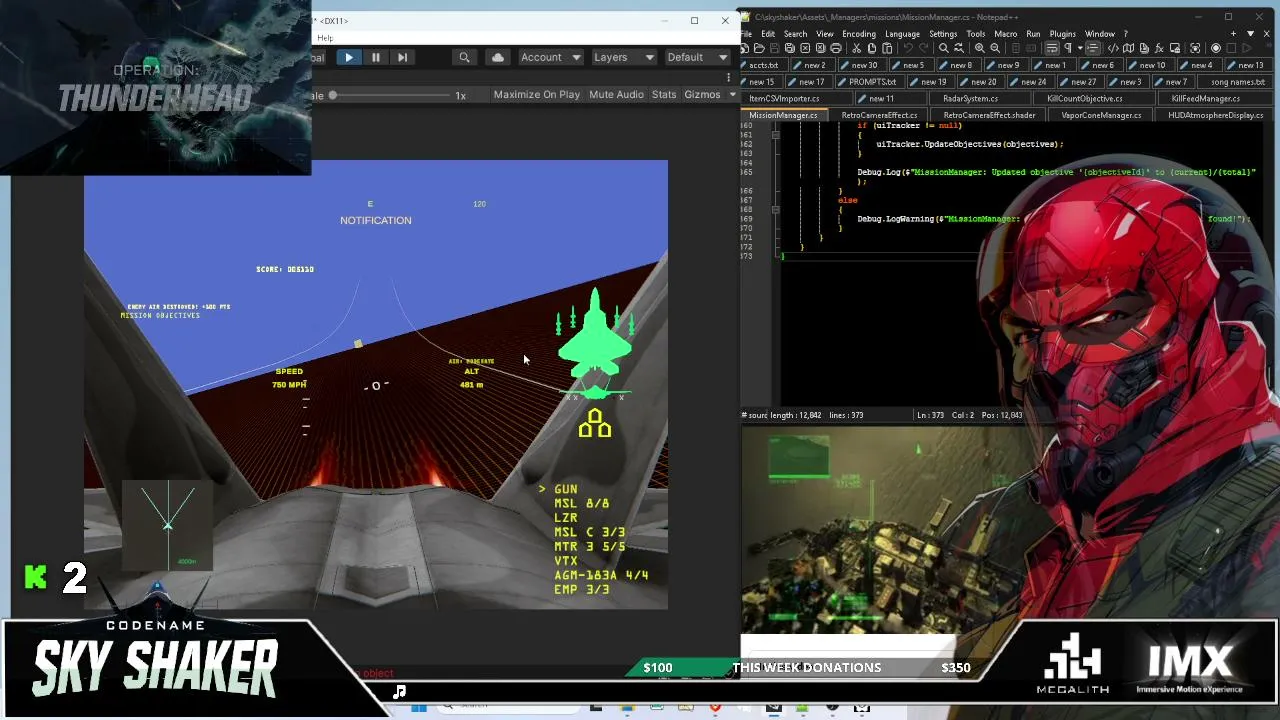Open the Notepad++ tab list dropdown arrow
This screenshot has height=720, width=1280.
(x=1250, y=34)
